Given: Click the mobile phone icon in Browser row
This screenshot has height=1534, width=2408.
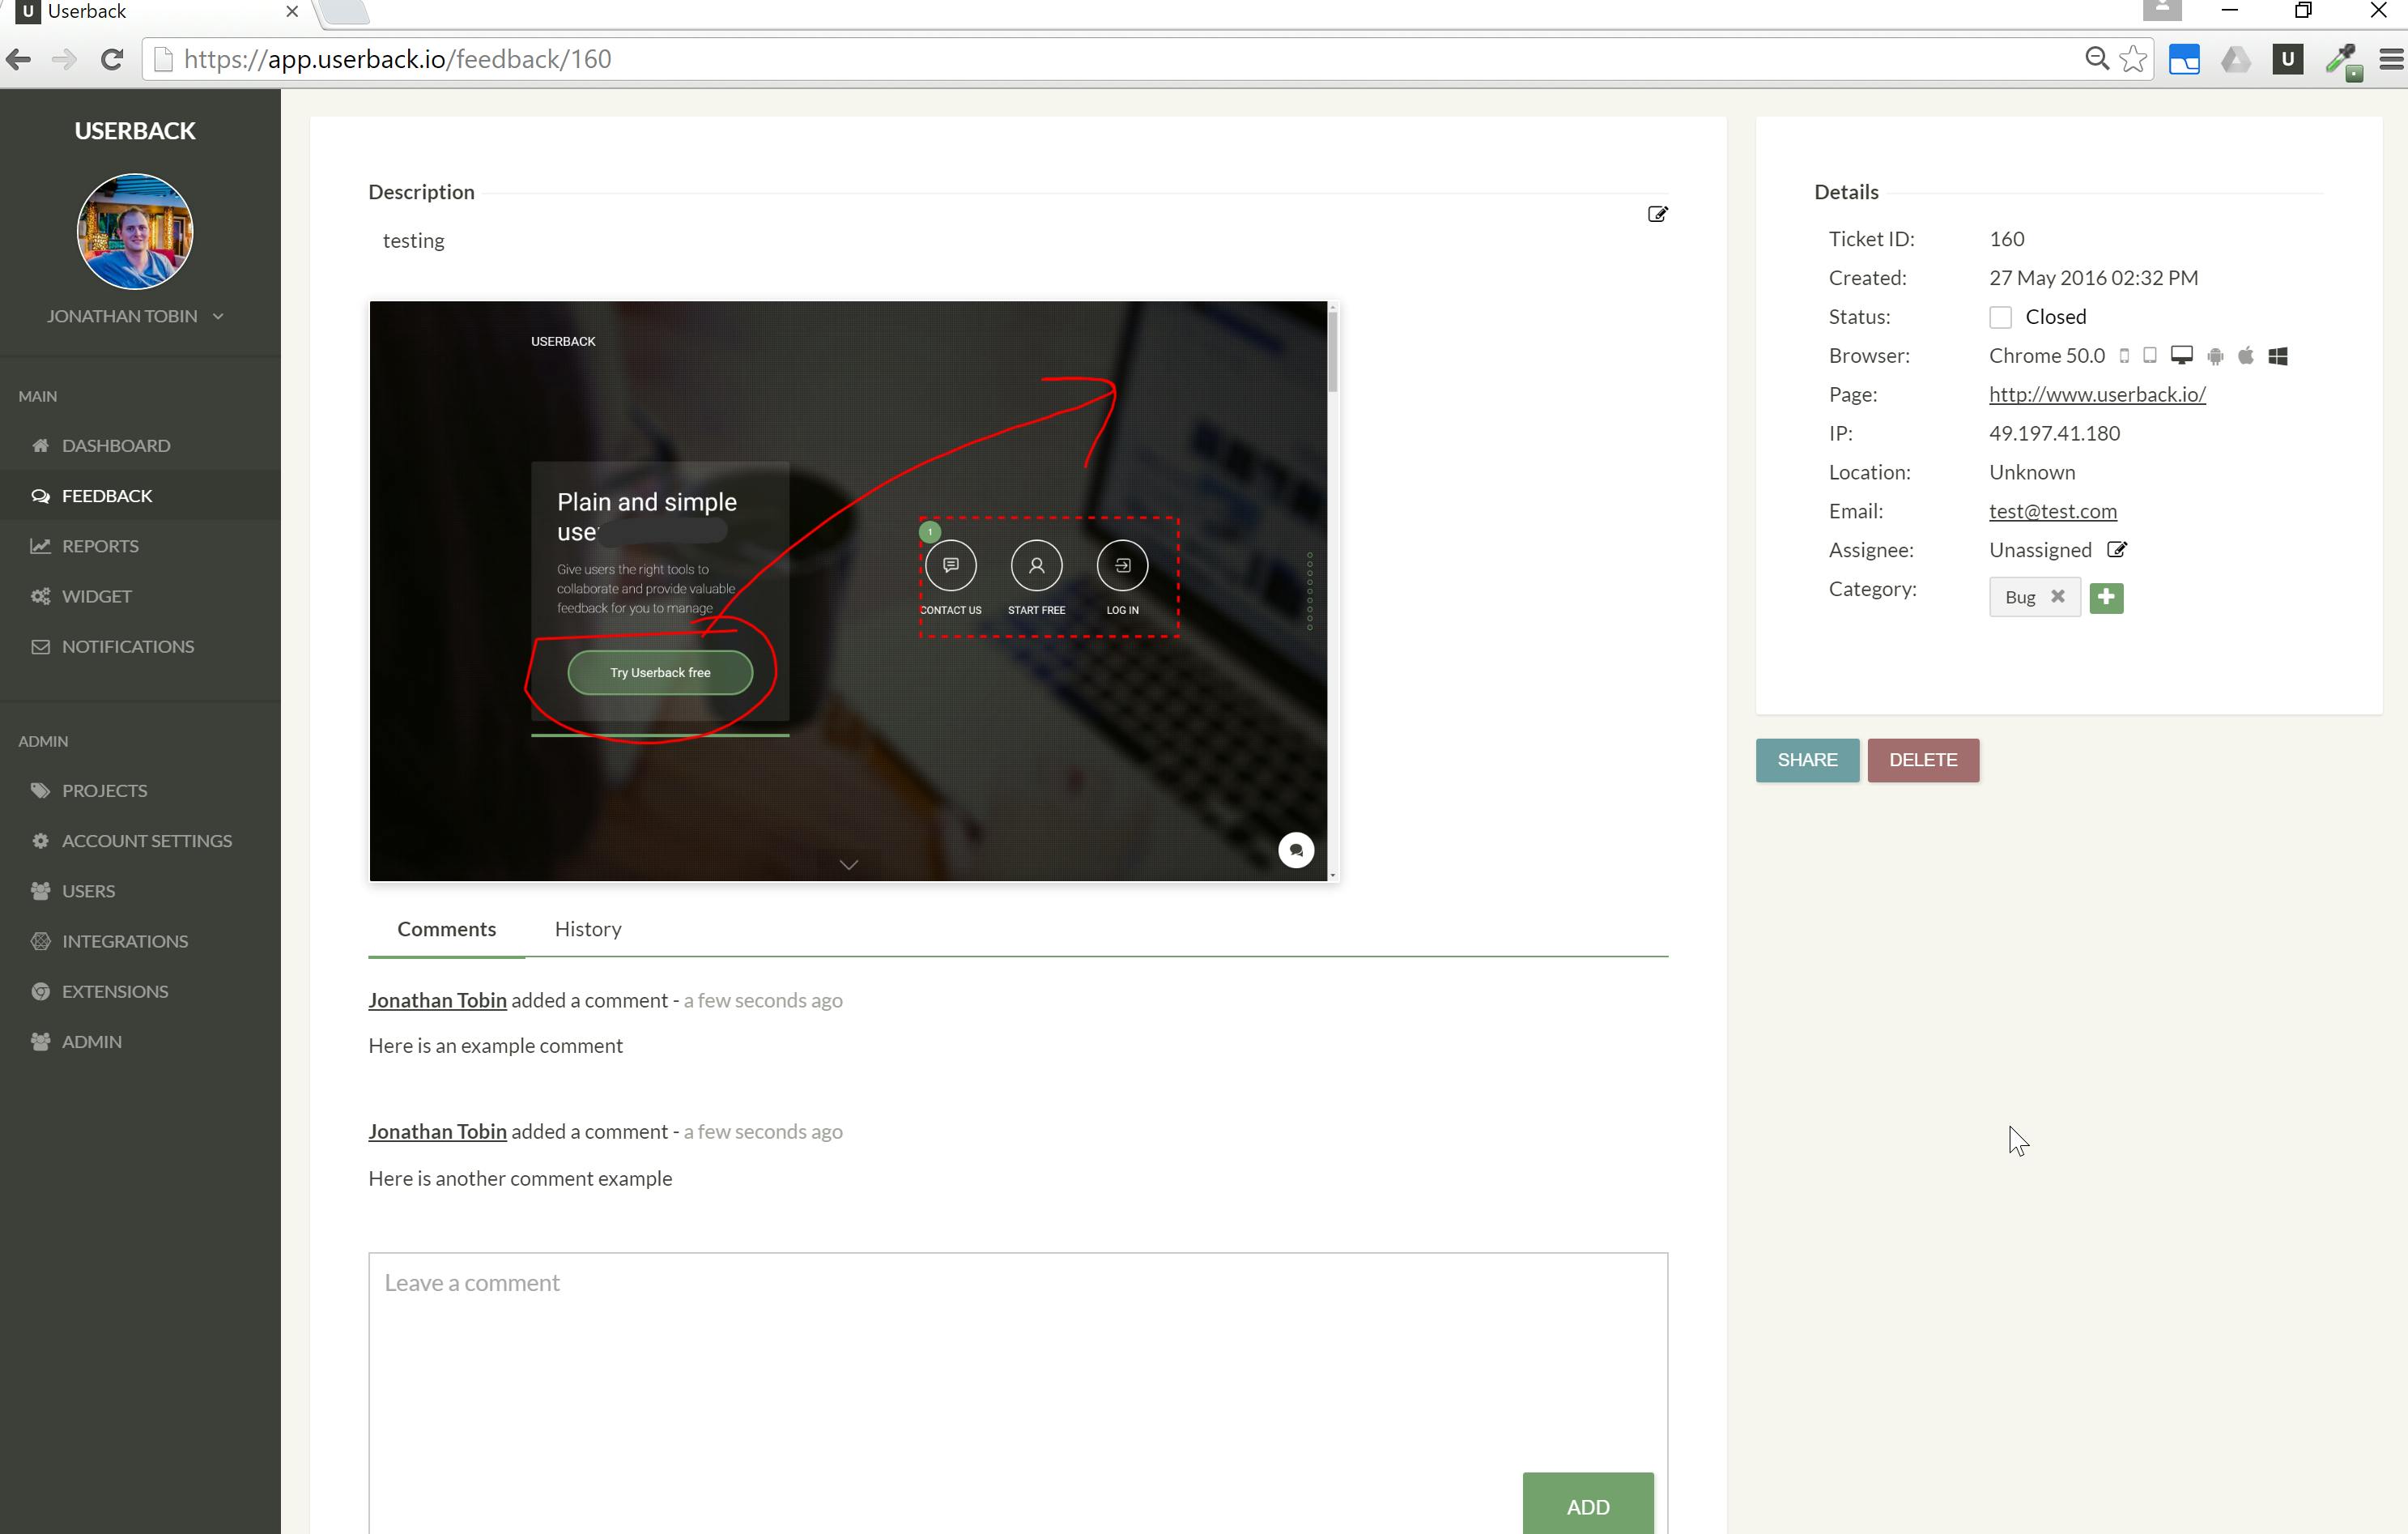Looking at the screenshot, I should point(2124,355).
